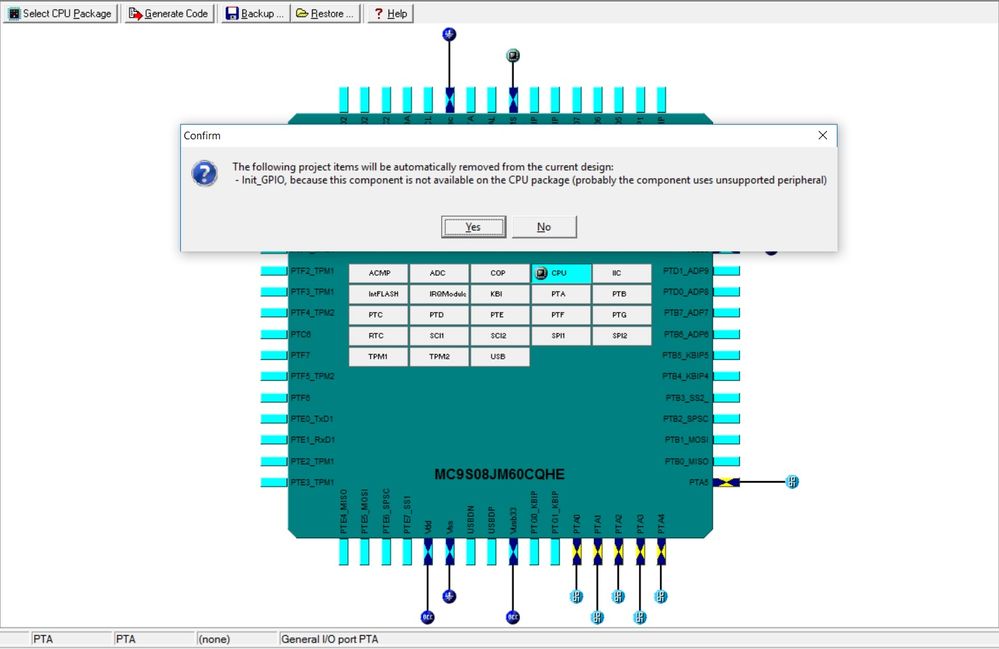Select the PTD port block
Viewport: 999px width, 649px height.
click(x=438, y=315)
